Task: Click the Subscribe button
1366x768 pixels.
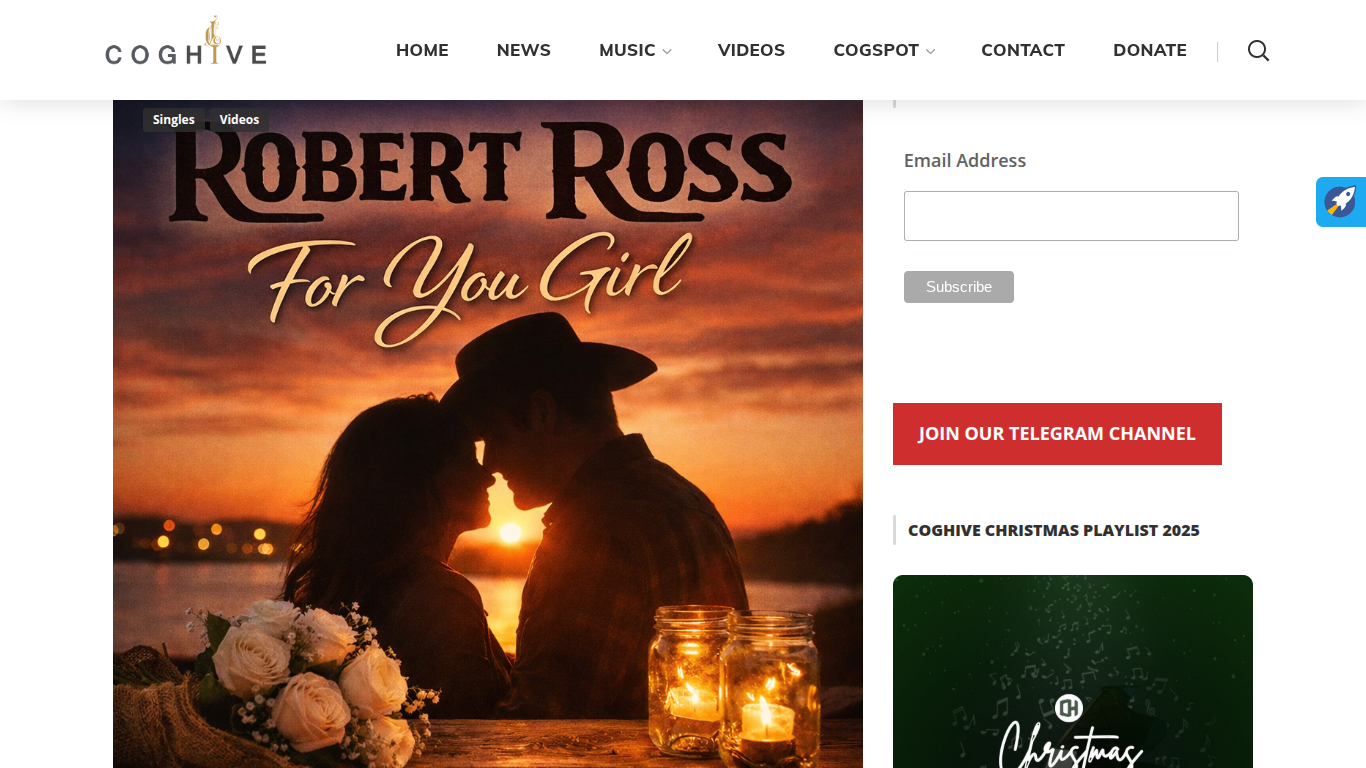Action: (959, 287)
